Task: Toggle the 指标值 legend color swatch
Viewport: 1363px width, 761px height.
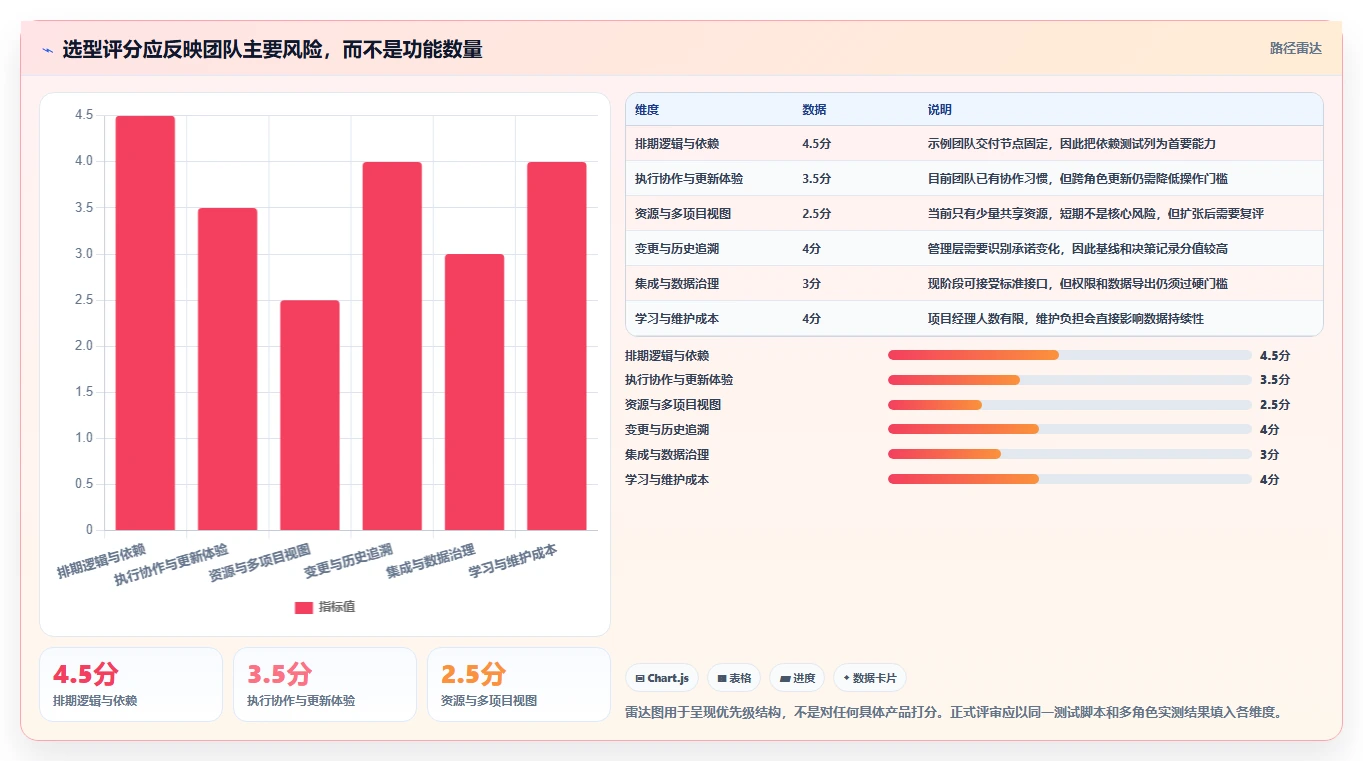Action: point(304,607)
